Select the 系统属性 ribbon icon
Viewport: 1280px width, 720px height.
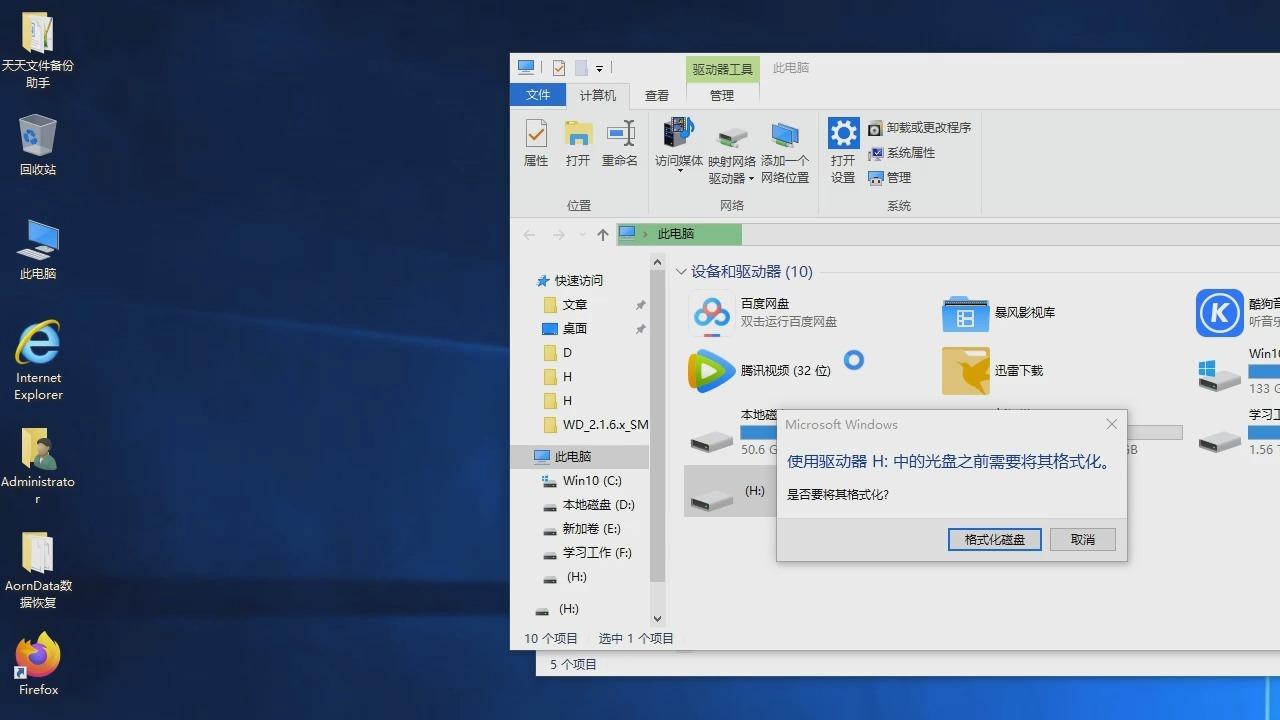click(907, 152)
